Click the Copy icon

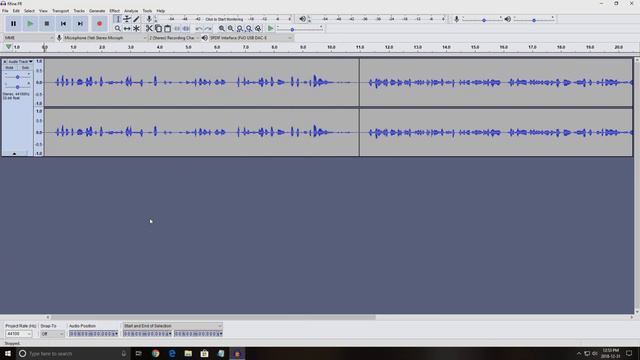point(158,29)
